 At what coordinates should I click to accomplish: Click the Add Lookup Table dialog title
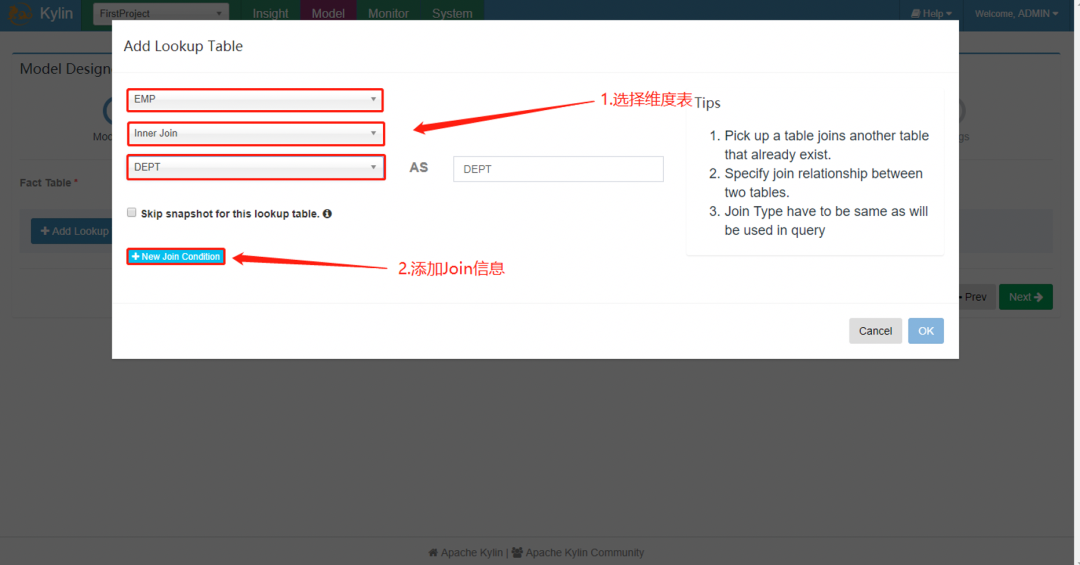pos(183,46)
